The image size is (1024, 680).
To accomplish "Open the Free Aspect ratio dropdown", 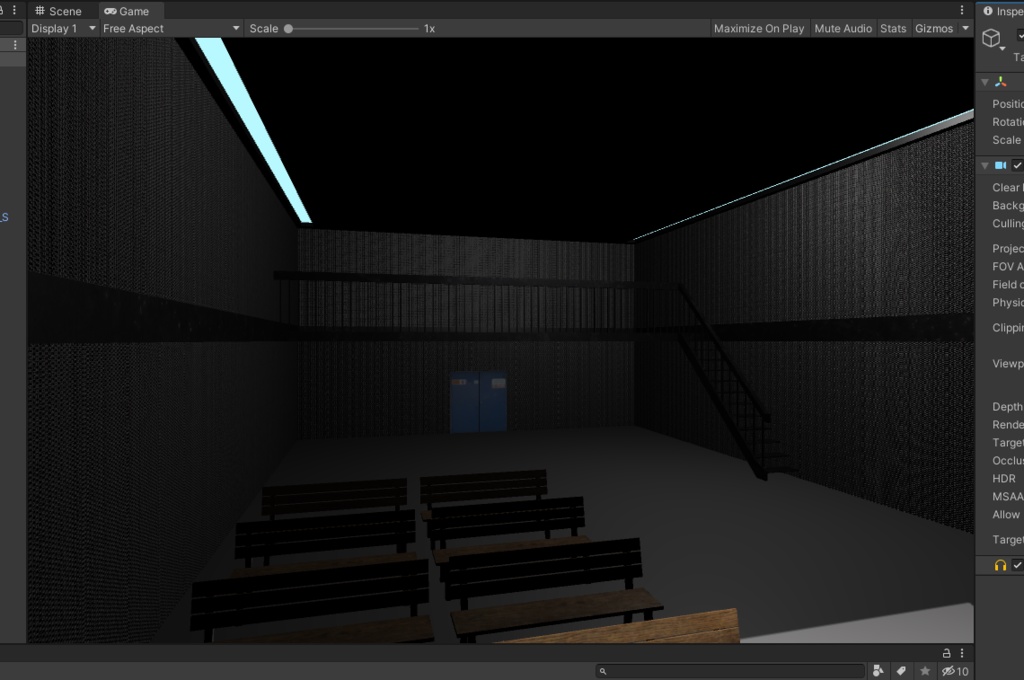I will 171,29.
